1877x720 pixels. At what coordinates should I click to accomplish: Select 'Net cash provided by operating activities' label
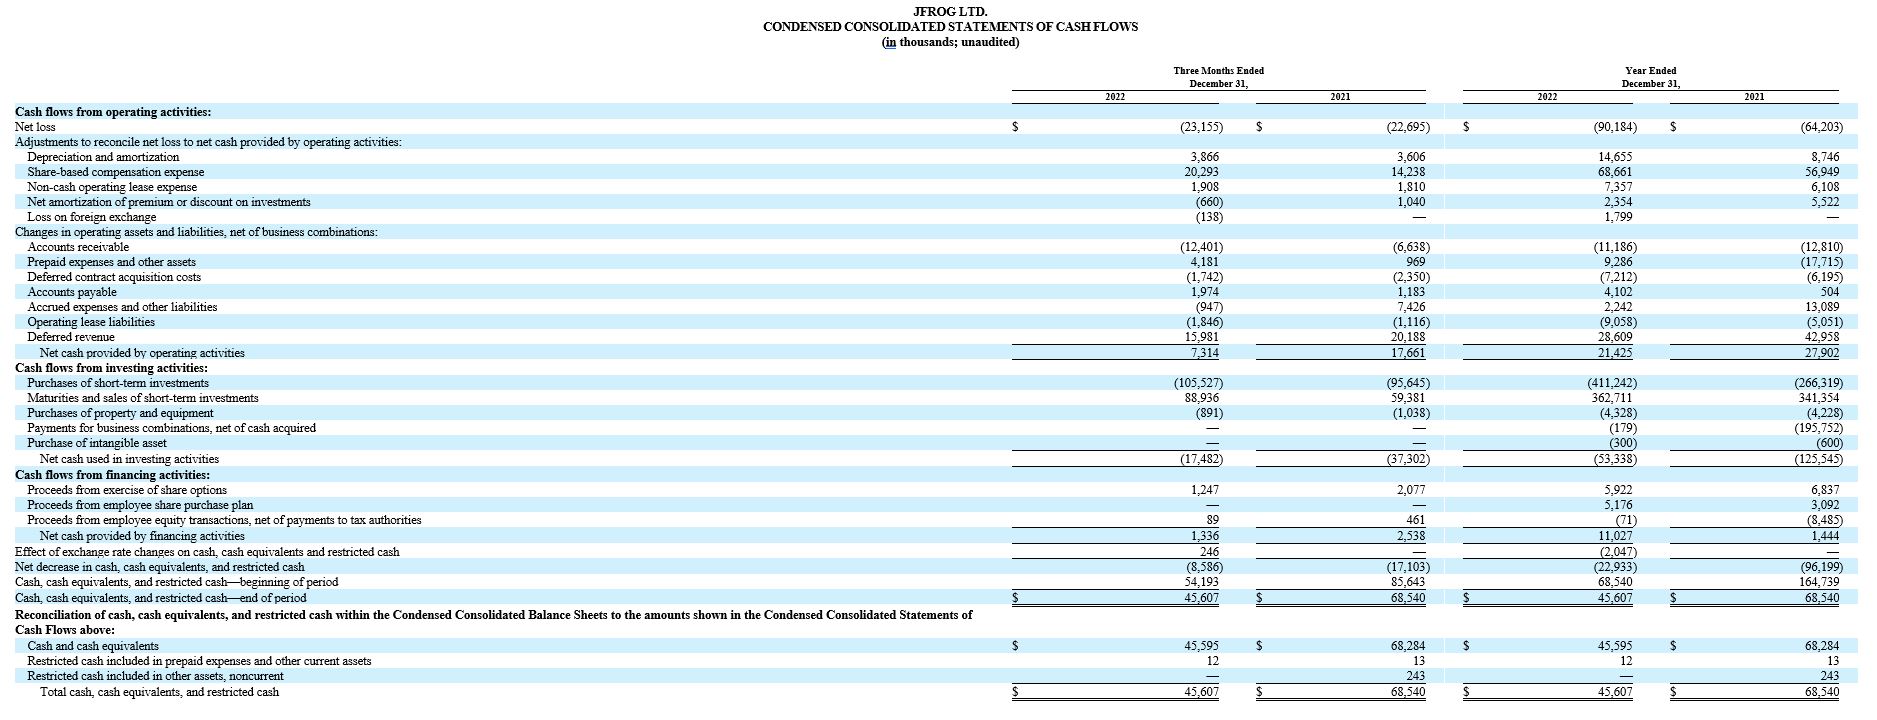click(x=142, y=353)
